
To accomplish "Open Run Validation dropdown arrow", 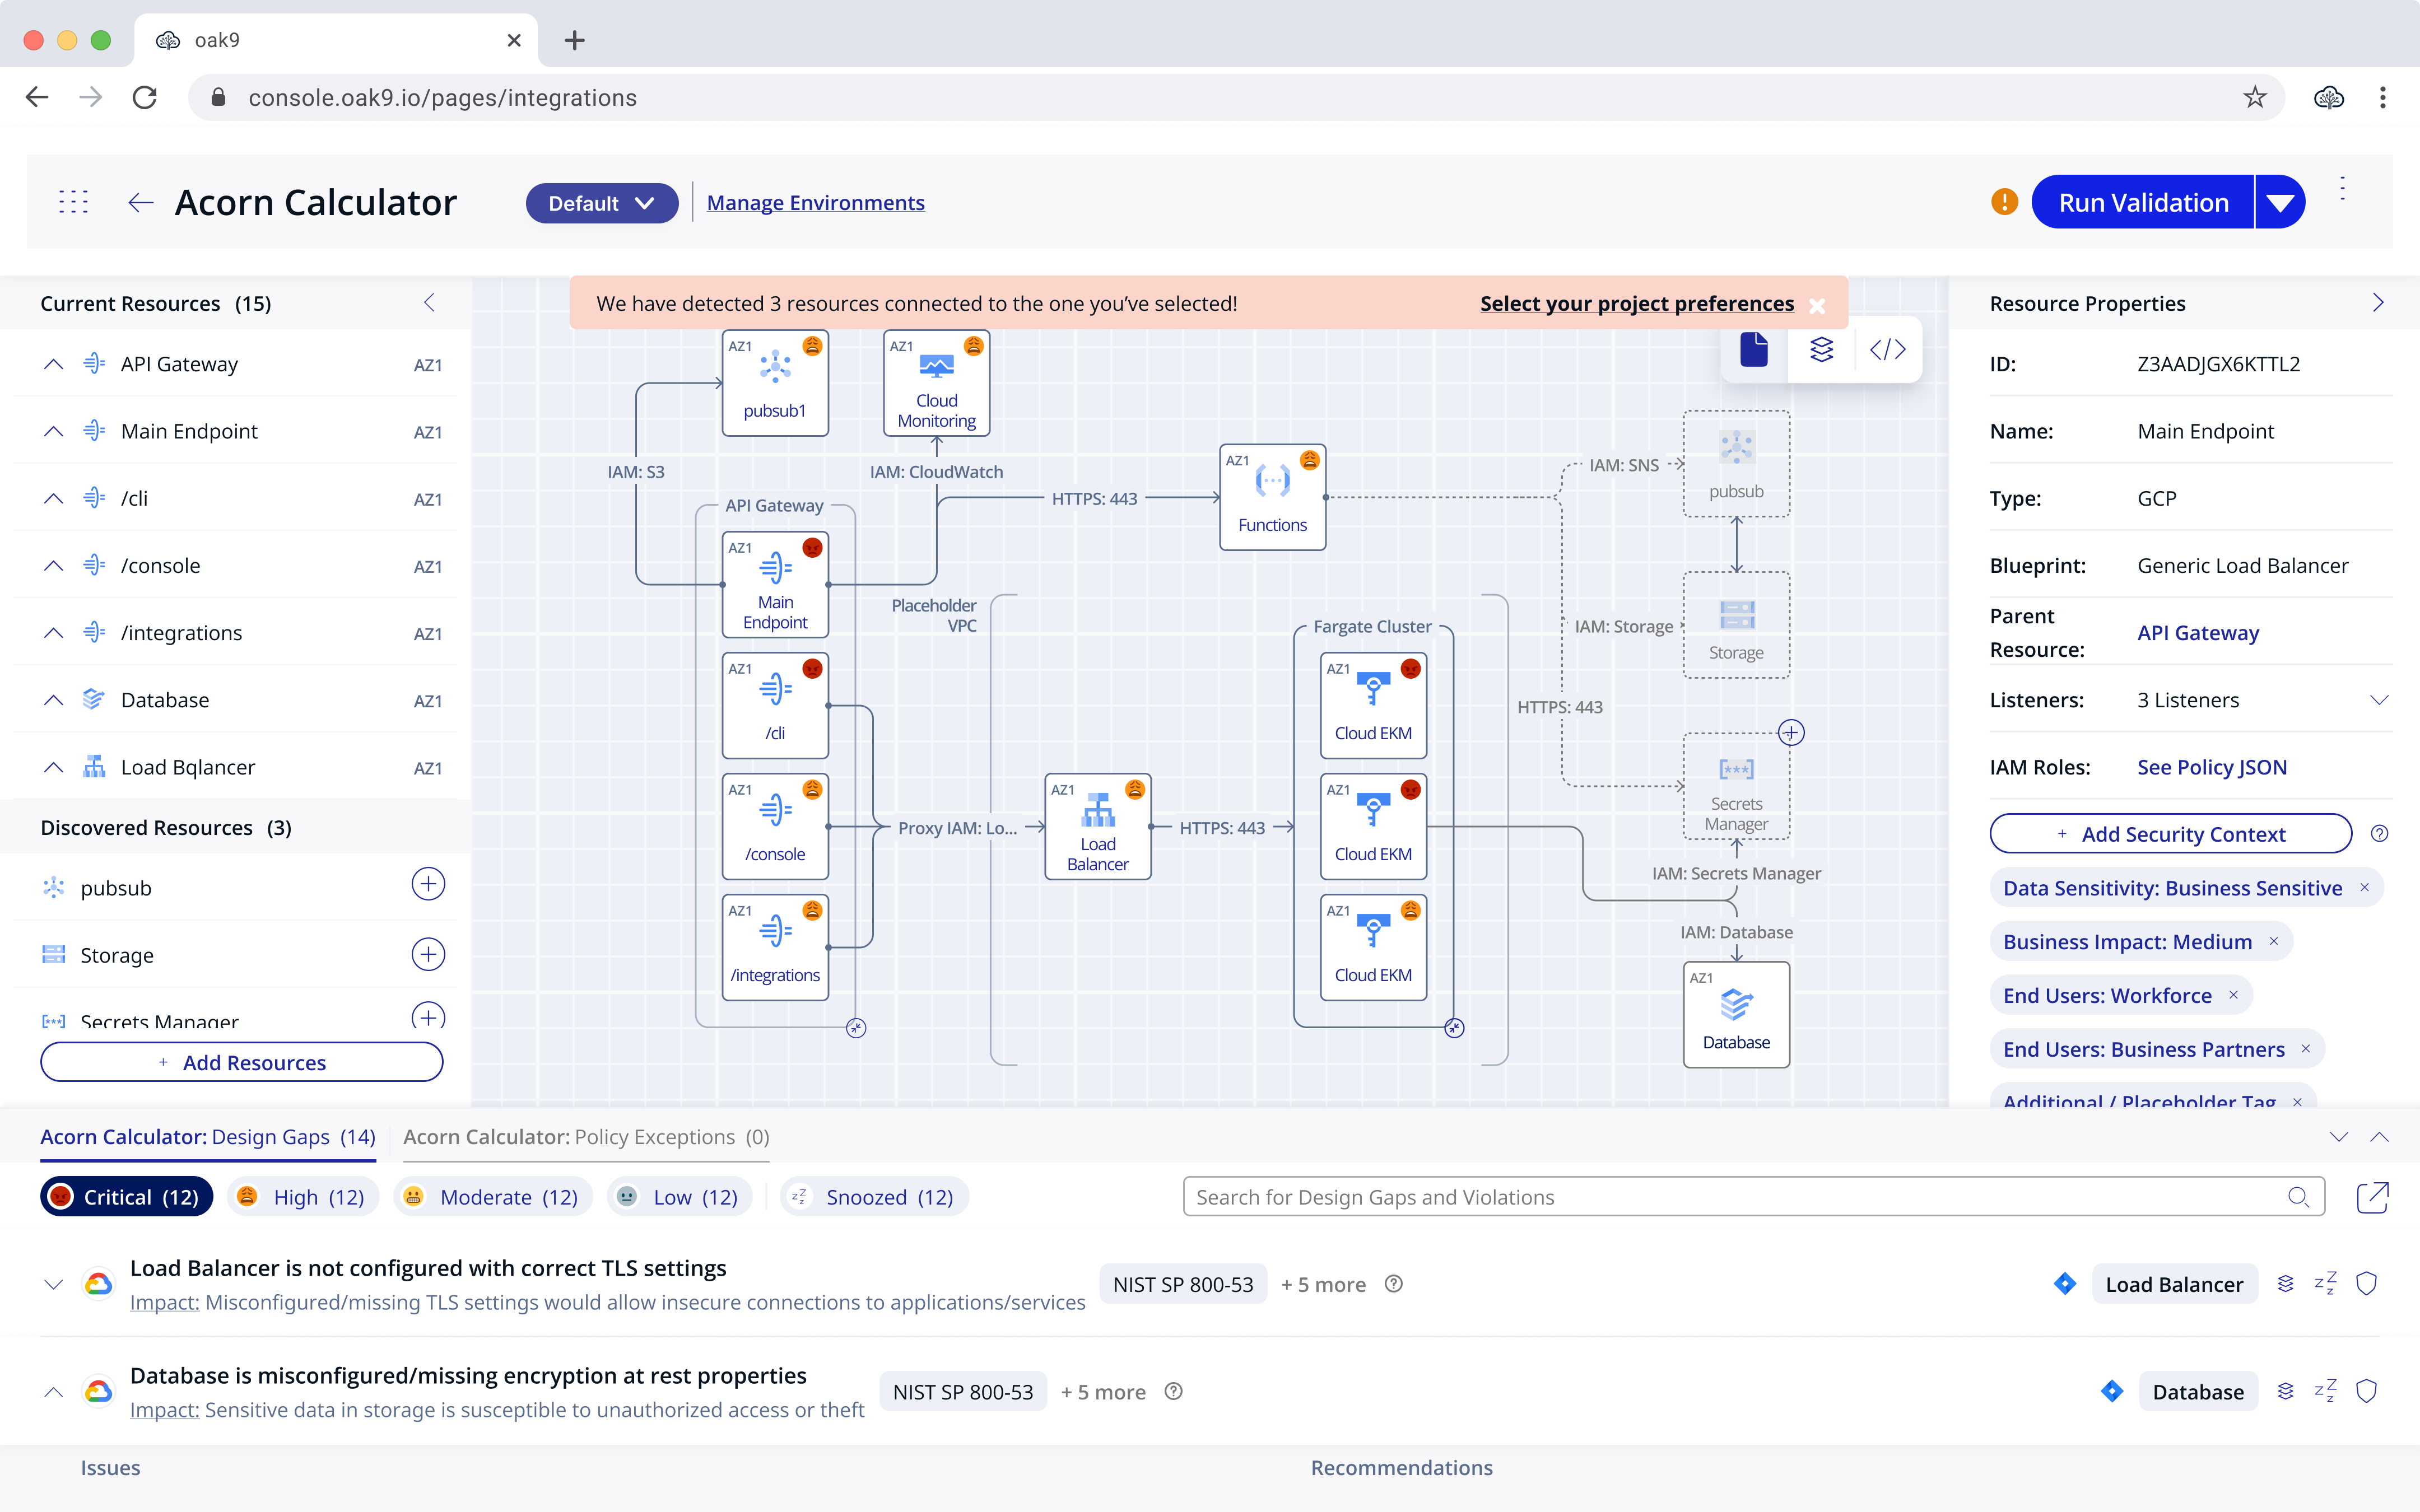I will [x=2280, y=203].
